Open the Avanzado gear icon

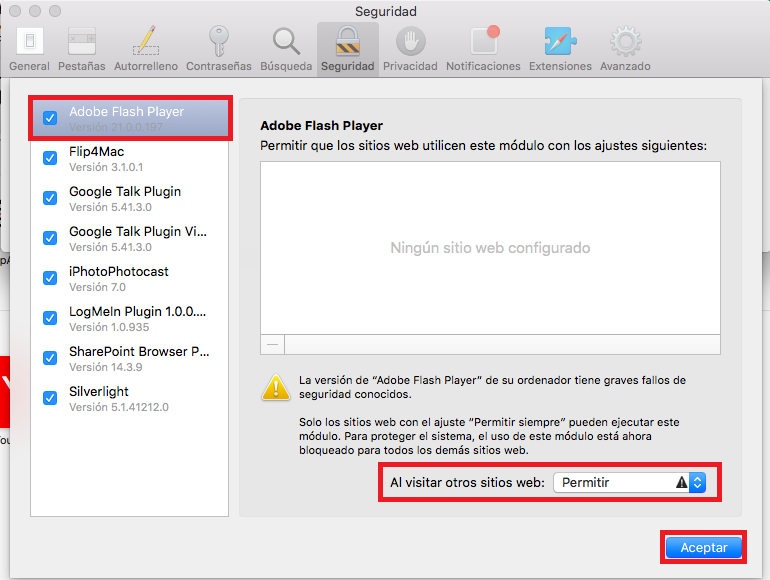[625, 41]
